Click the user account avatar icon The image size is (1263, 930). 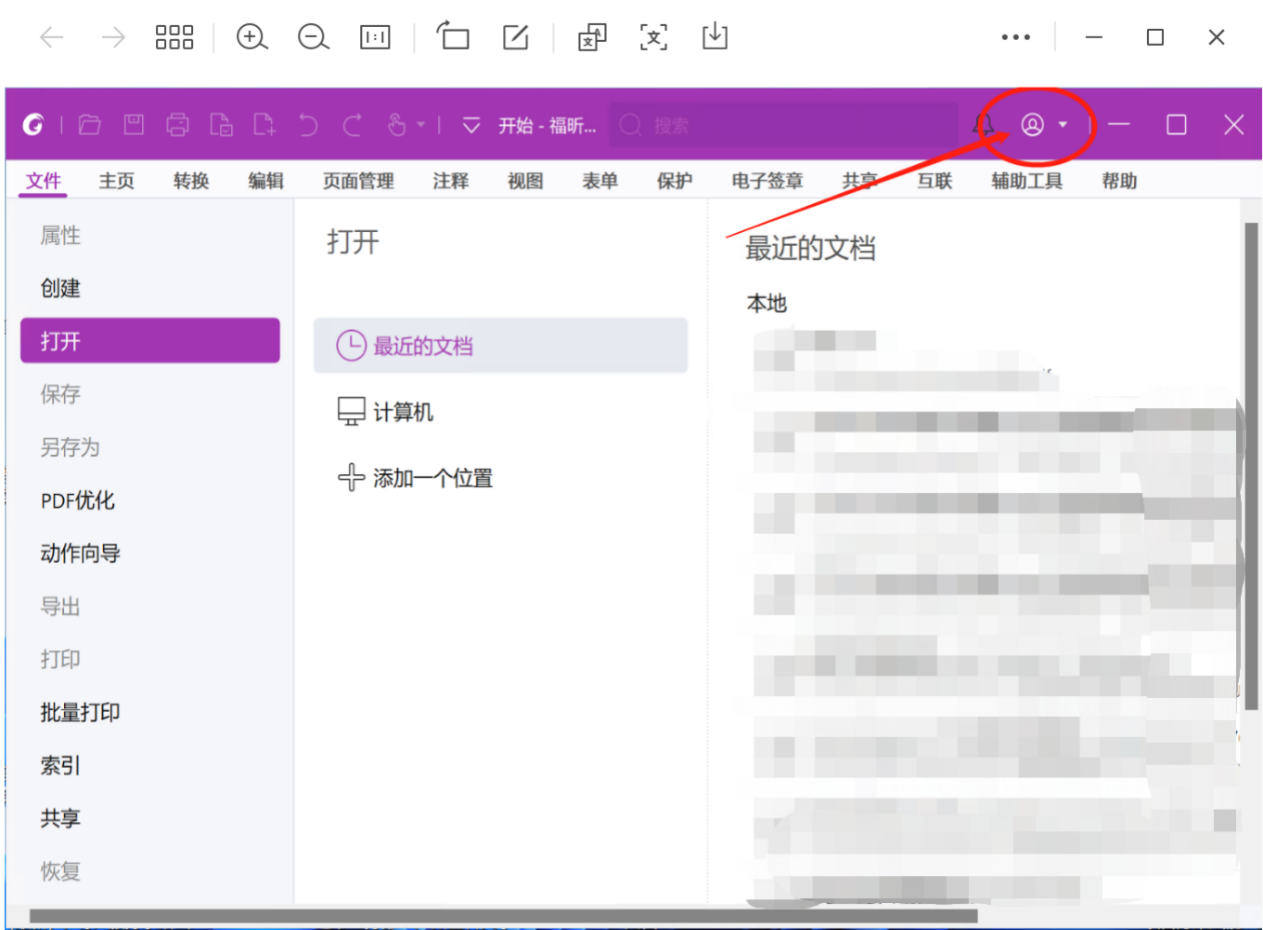[x=1032, y=125]
